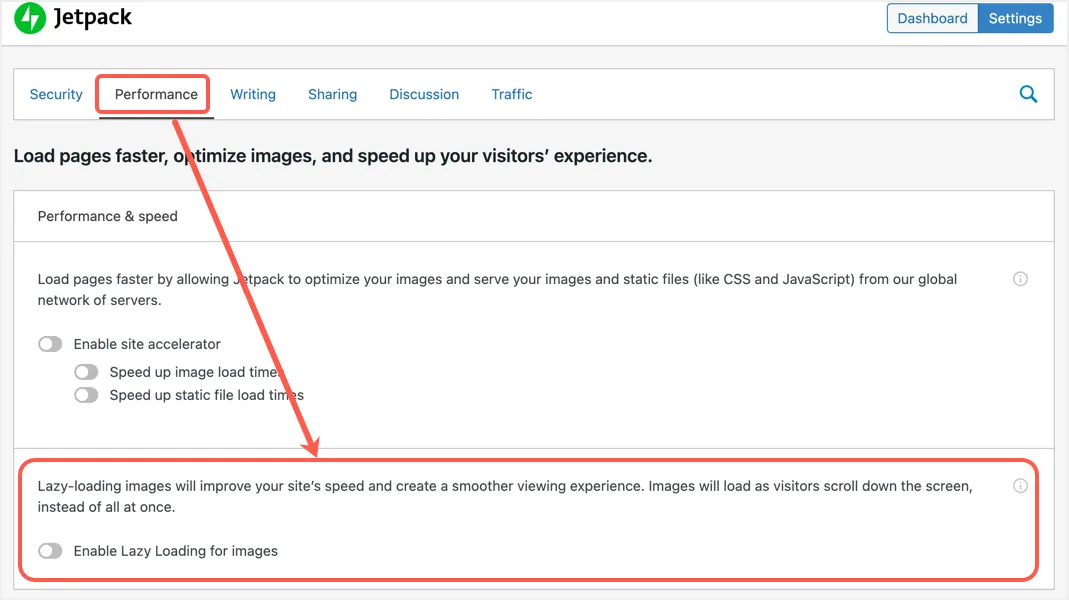Open the Writing tab

pyautogui.click(x=253, y=94)
